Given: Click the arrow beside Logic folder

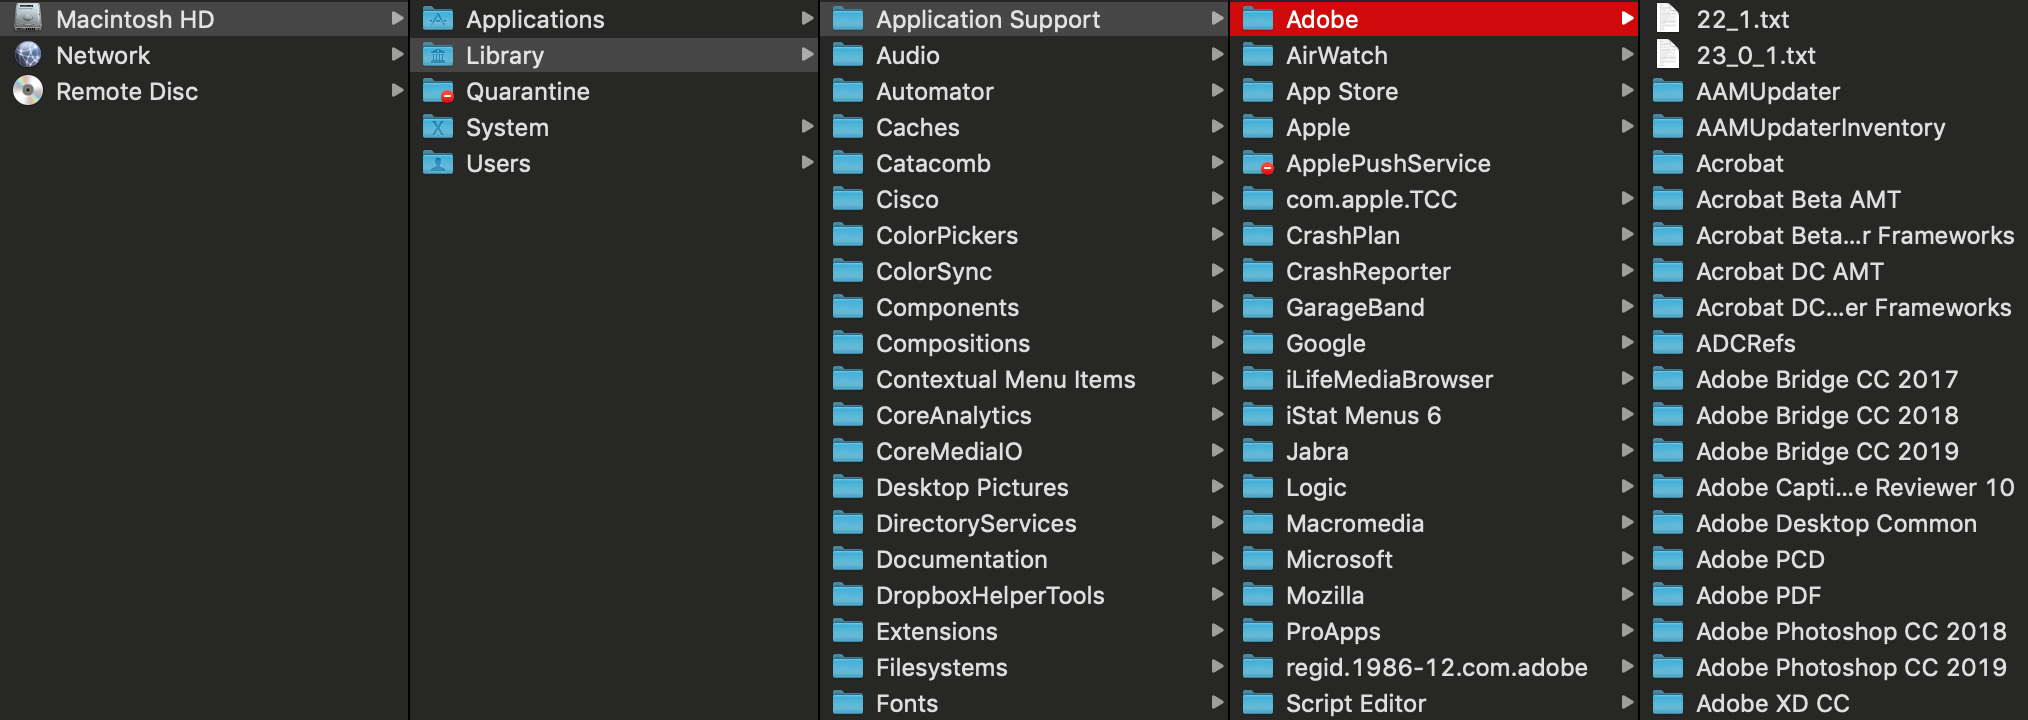Looking at the screenshot, I should click(x=1627, y=486).
